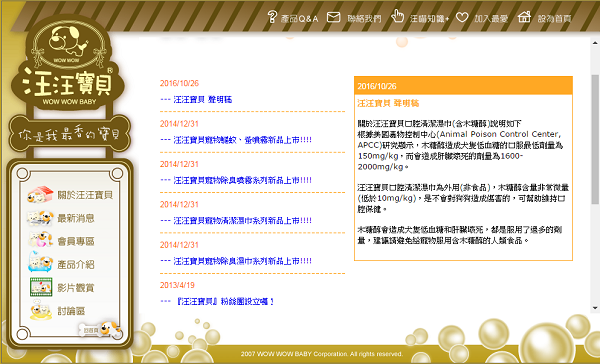
Task: Open 汪喵知識+ in the top menu
Action: (429, 19)
